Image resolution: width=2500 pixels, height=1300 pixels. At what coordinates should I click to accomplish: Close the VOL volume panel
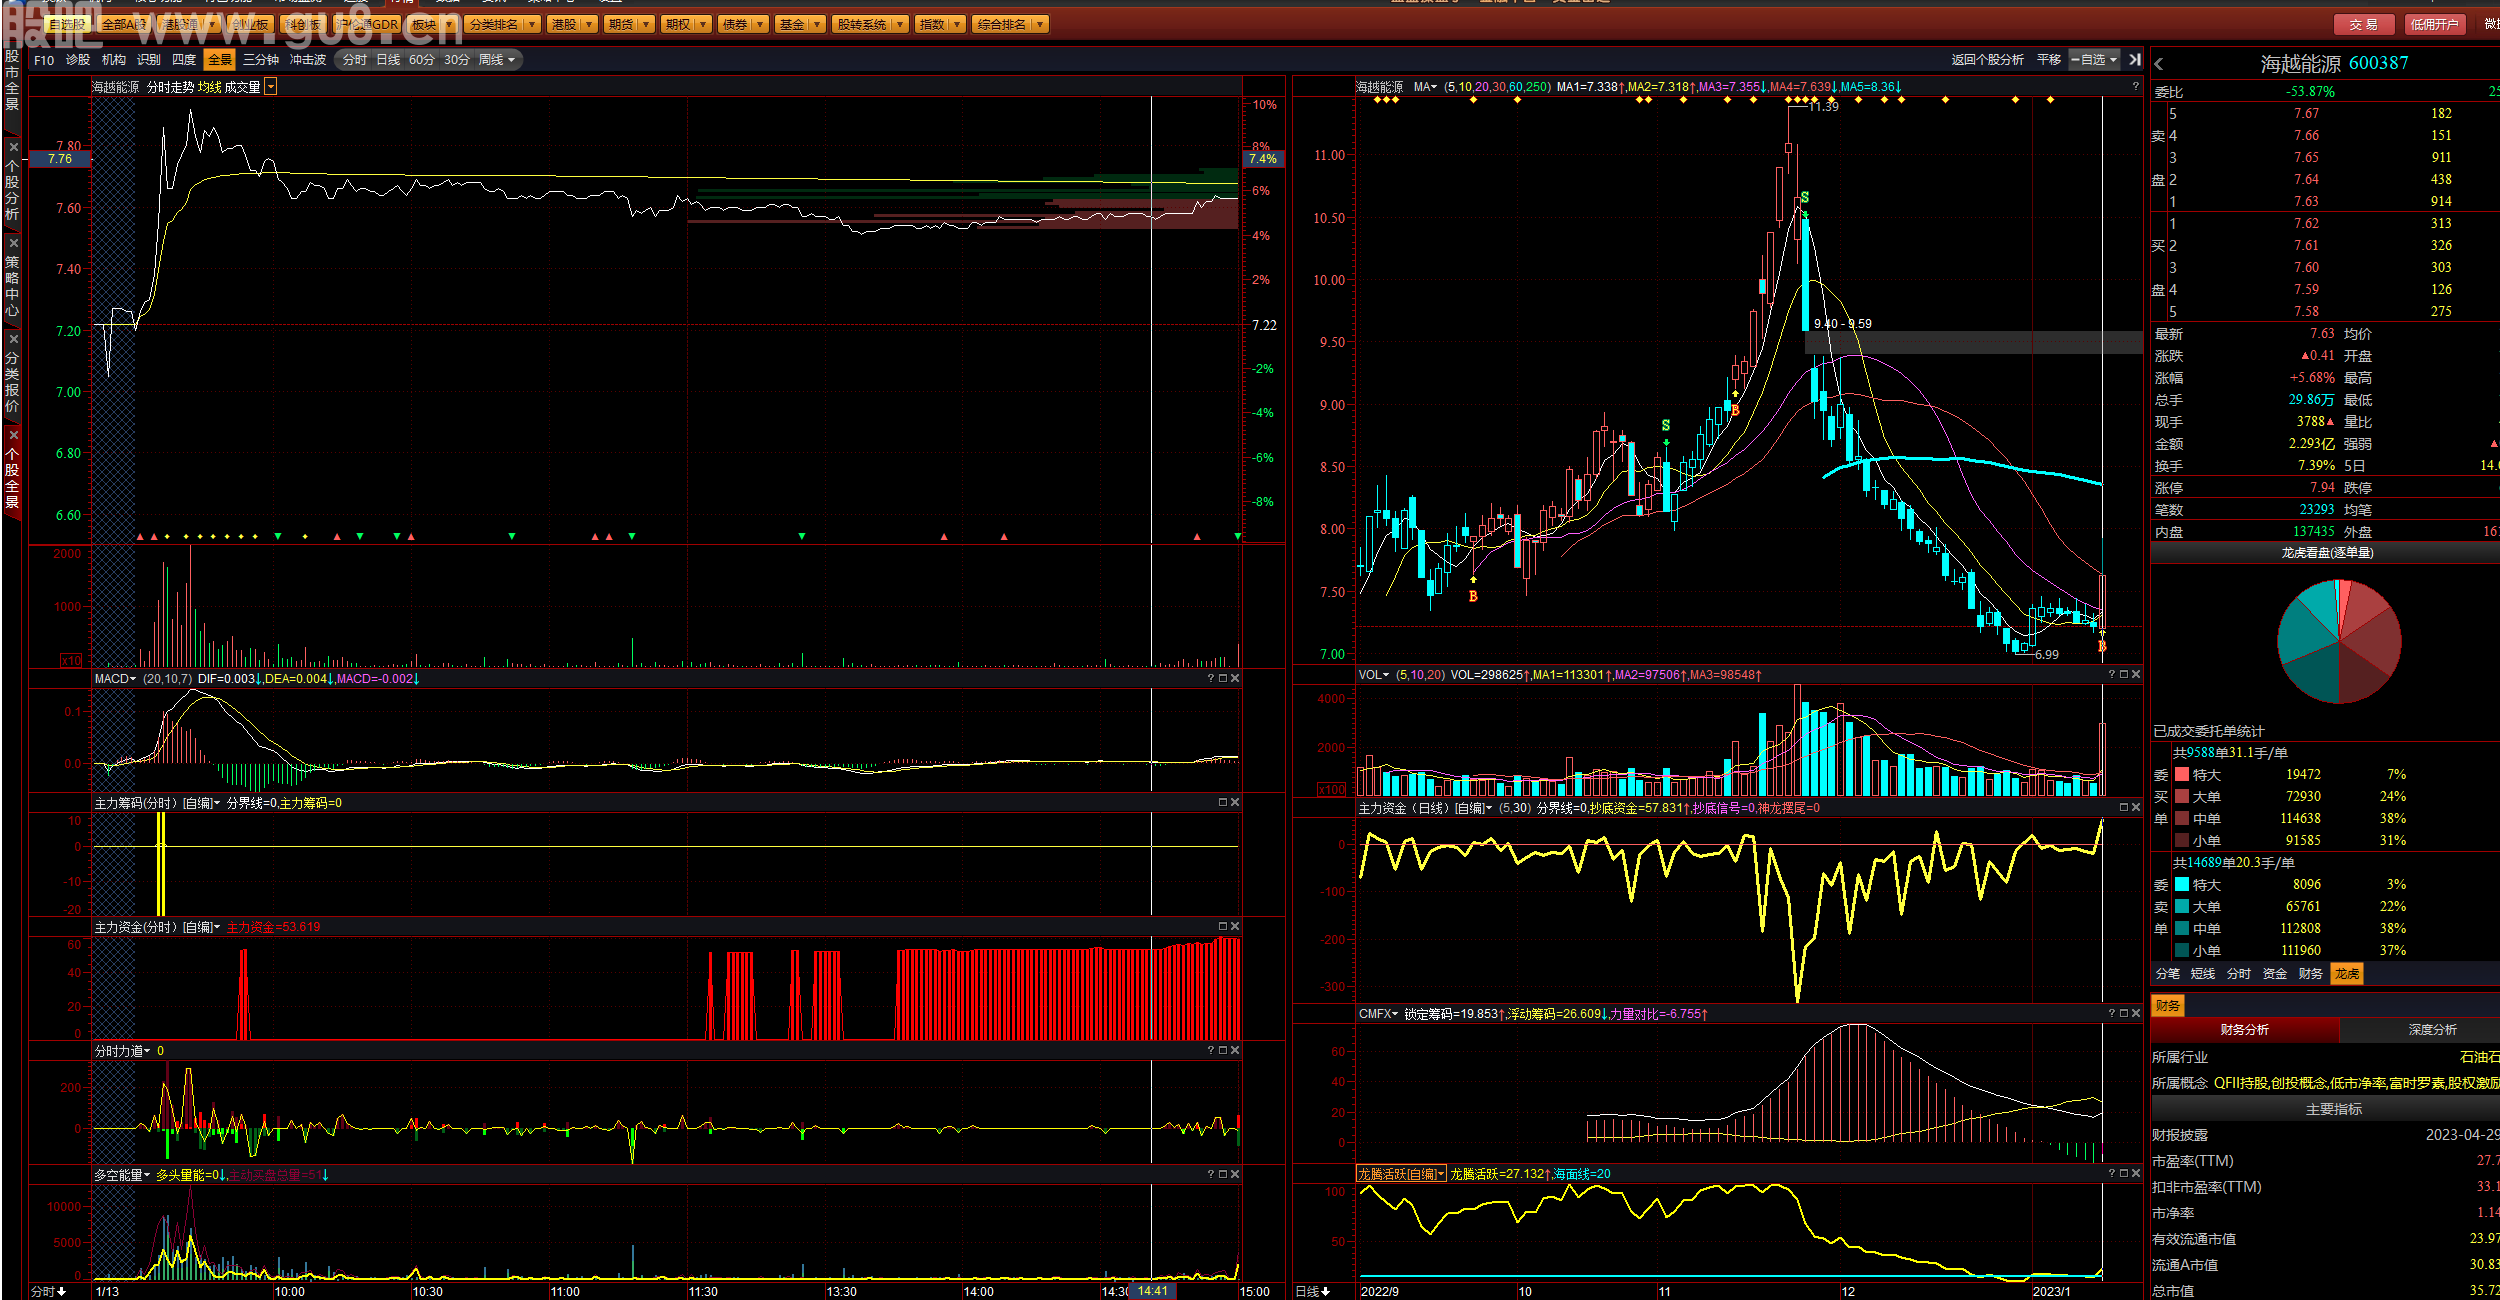(2136, 674)
